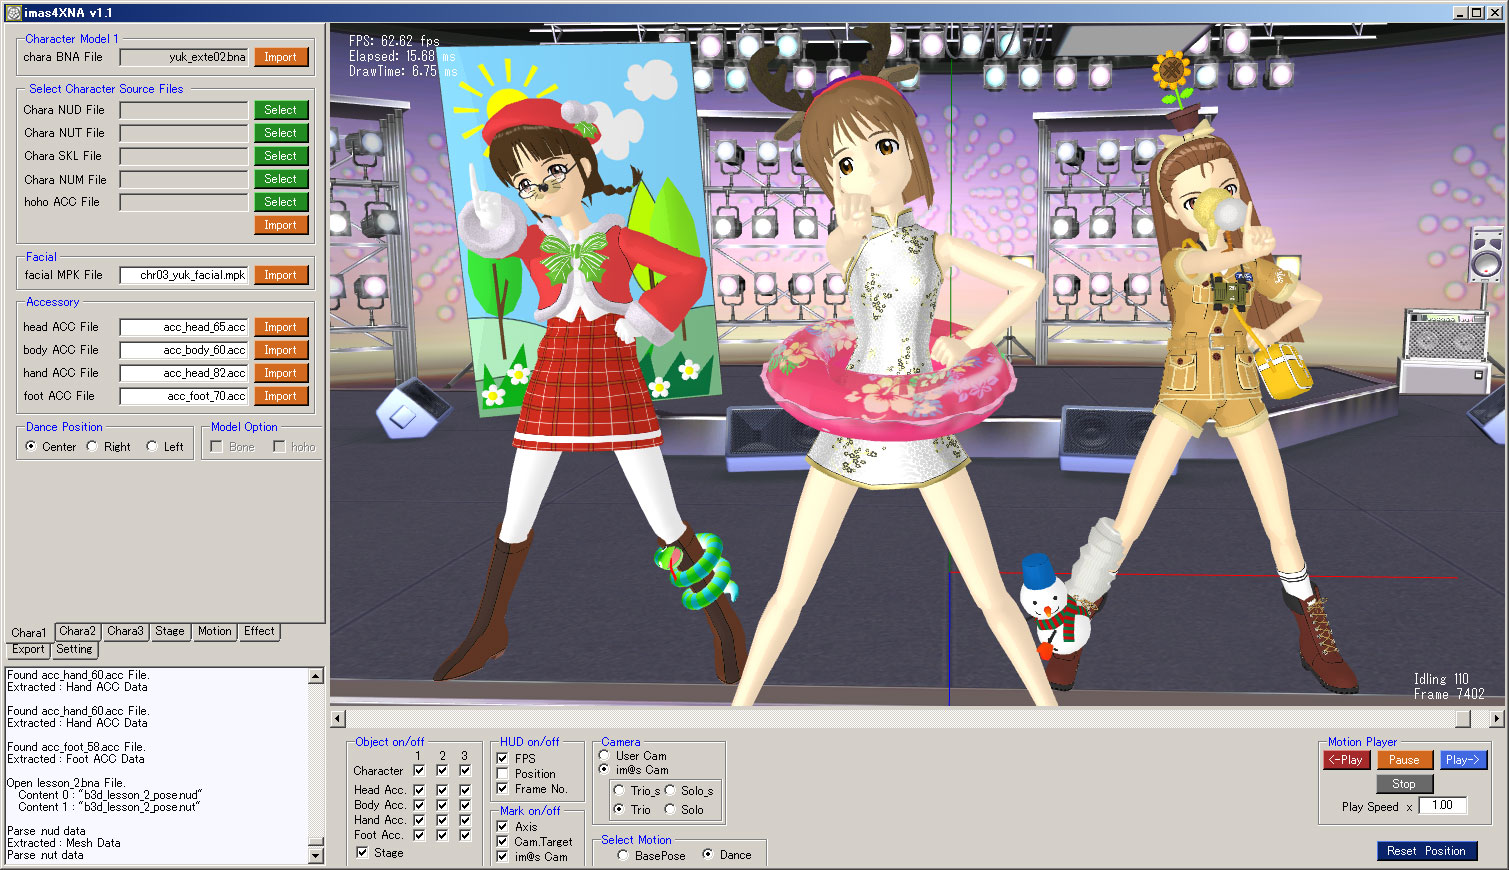Click the timeline's left arrow
This screenshot has height=870, width=1509.
point(338,718)
